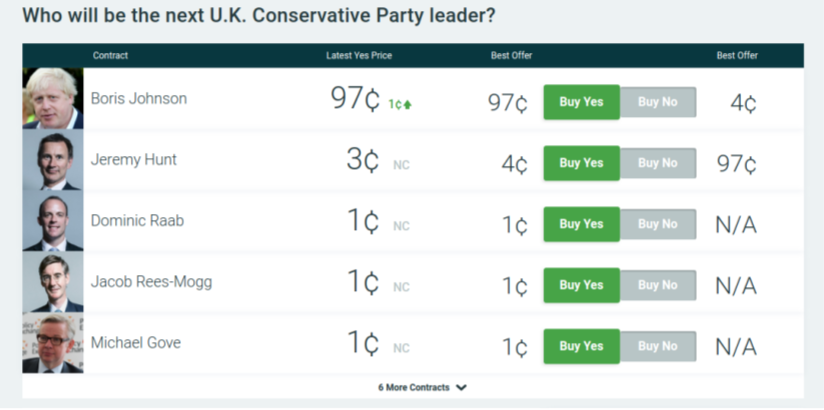Buy Yes on Dominic Raab
The height and width of the screenshot is (410, 824).
(581, 224)
